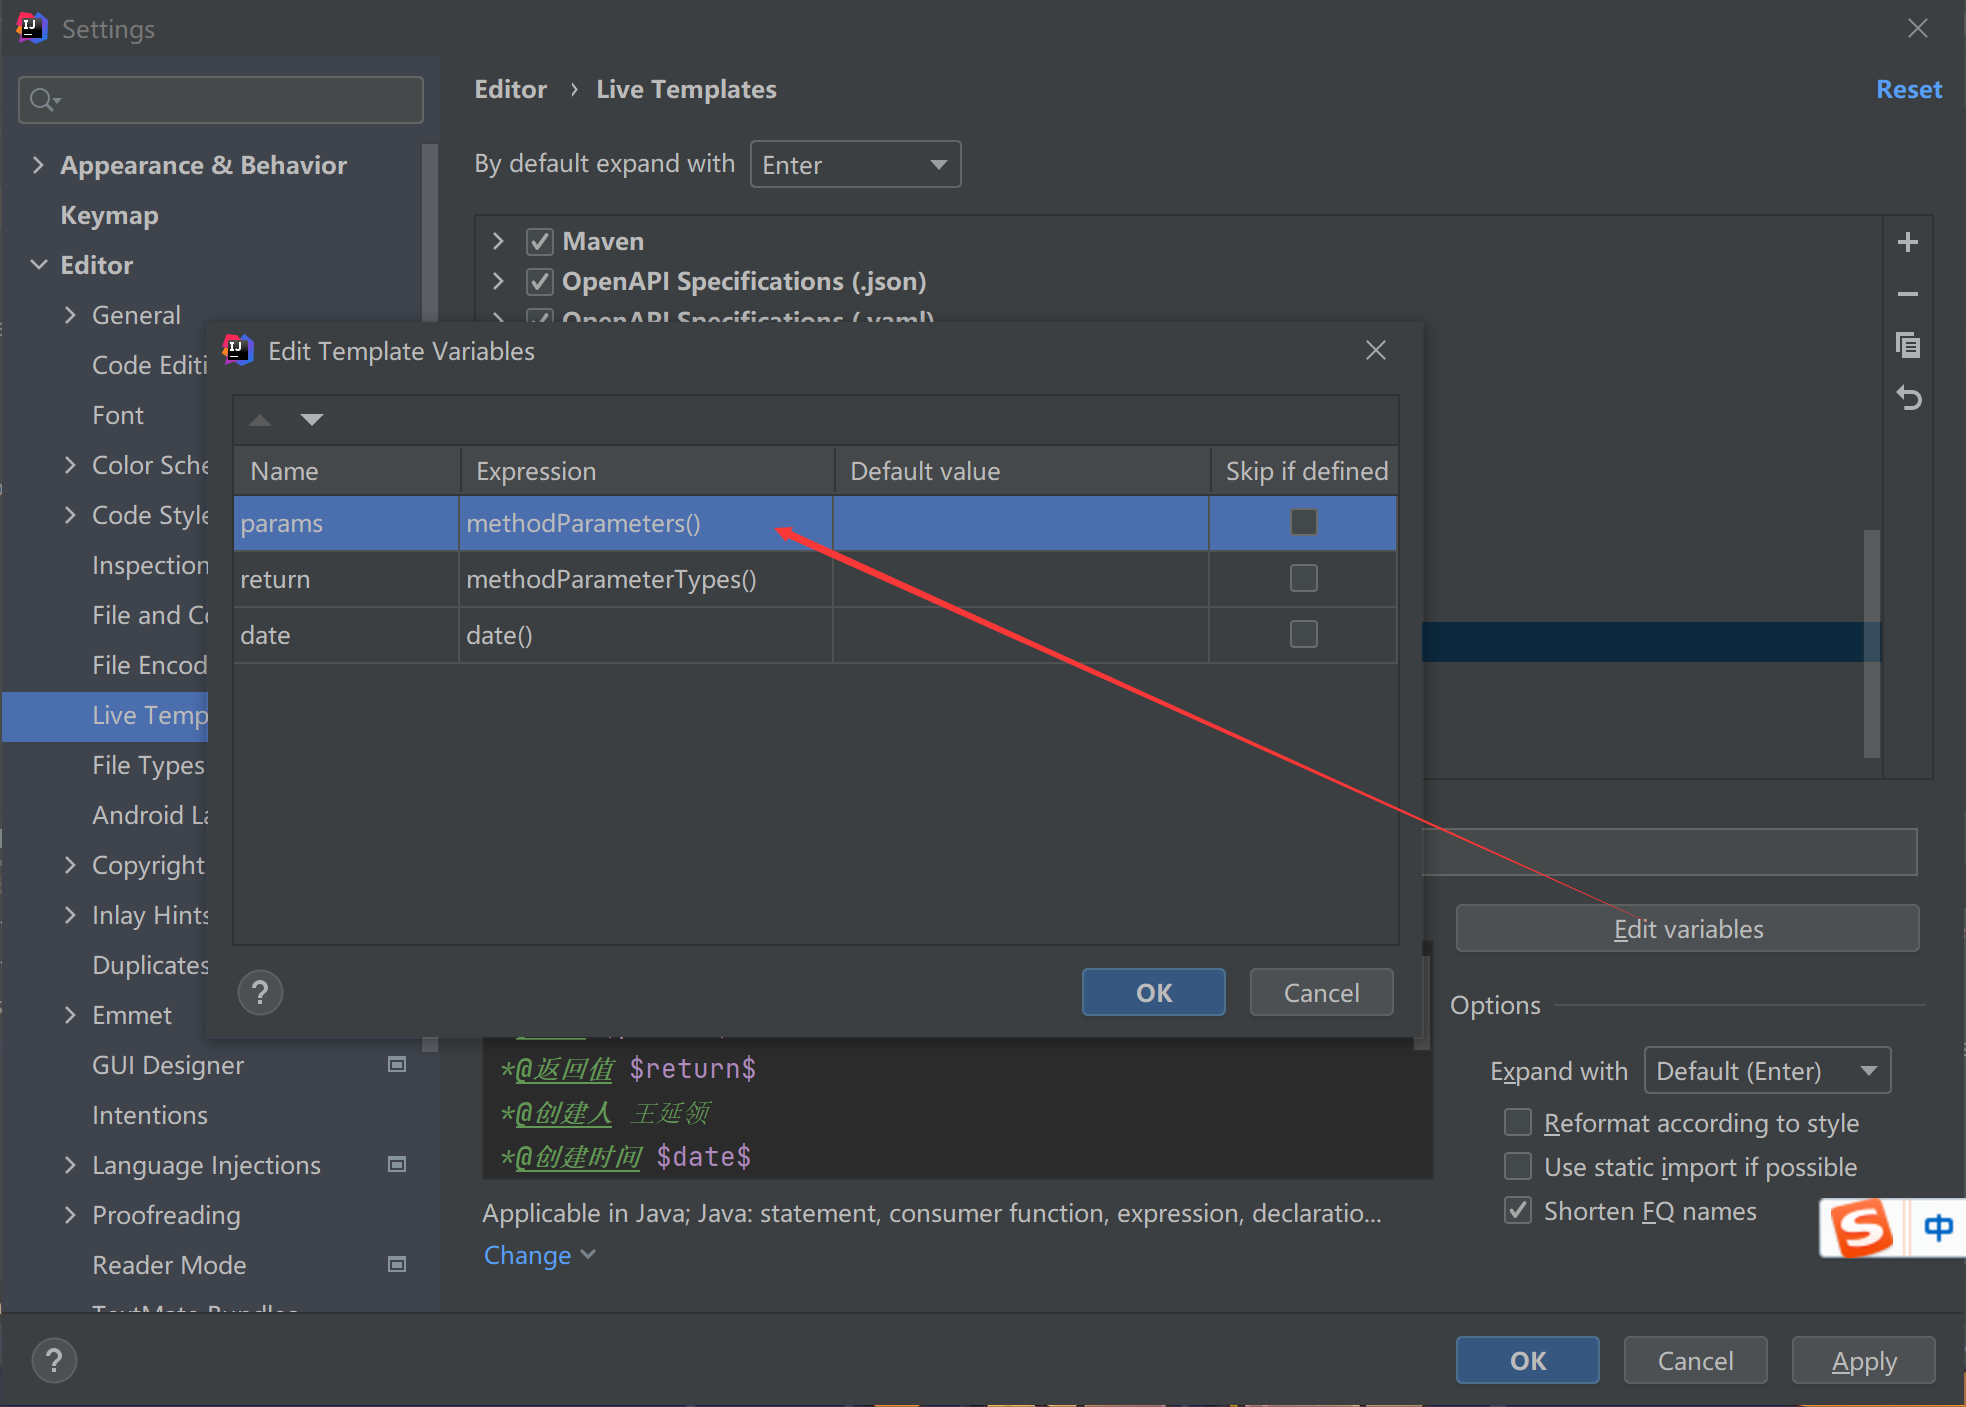Image resolution: width=1966 pixels, height=1407 pixels.
Task: Click Apply in Settings window
Action: click(x=1863, y=1360)
